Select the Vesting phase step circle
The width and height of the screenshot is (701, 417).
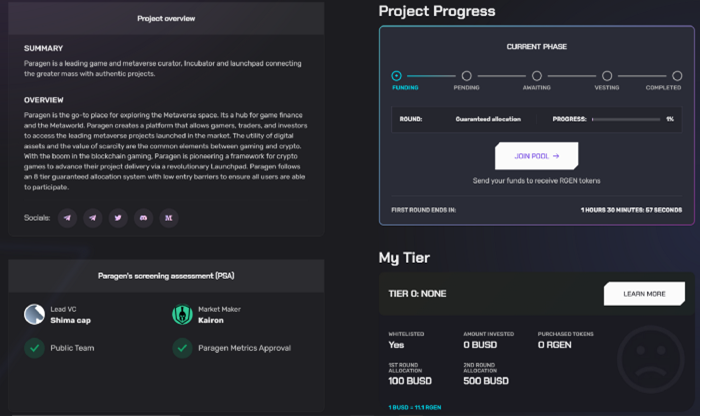click(x=607, y=76)
